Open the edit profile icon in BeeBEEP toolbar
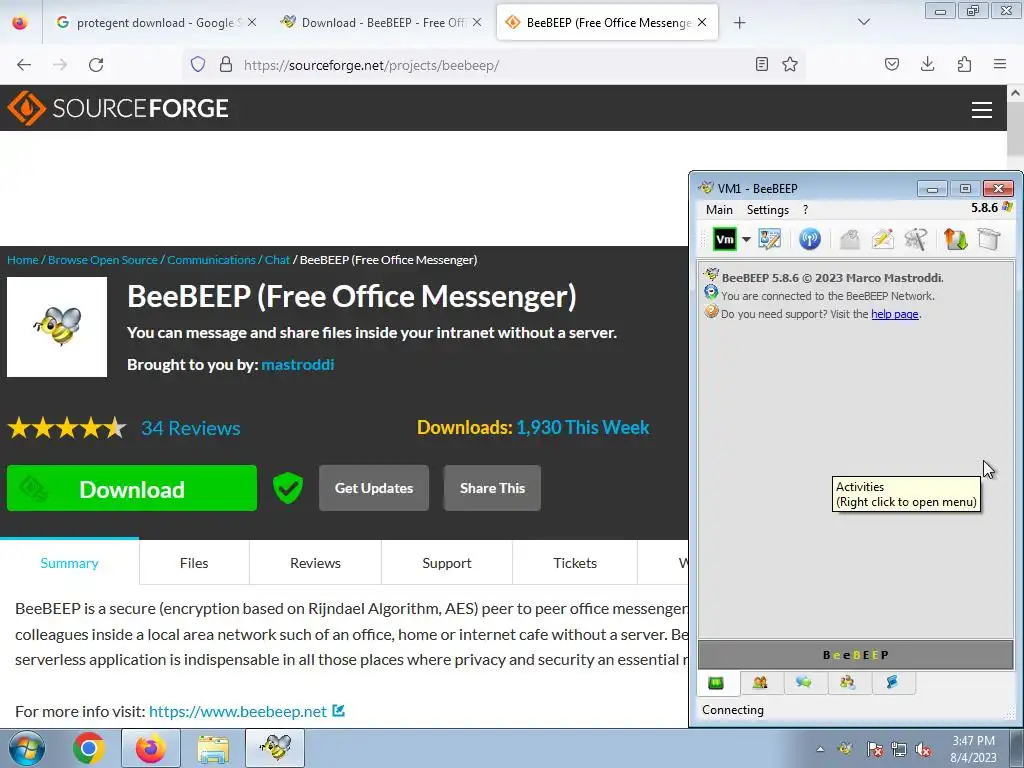 coord(769,239)
